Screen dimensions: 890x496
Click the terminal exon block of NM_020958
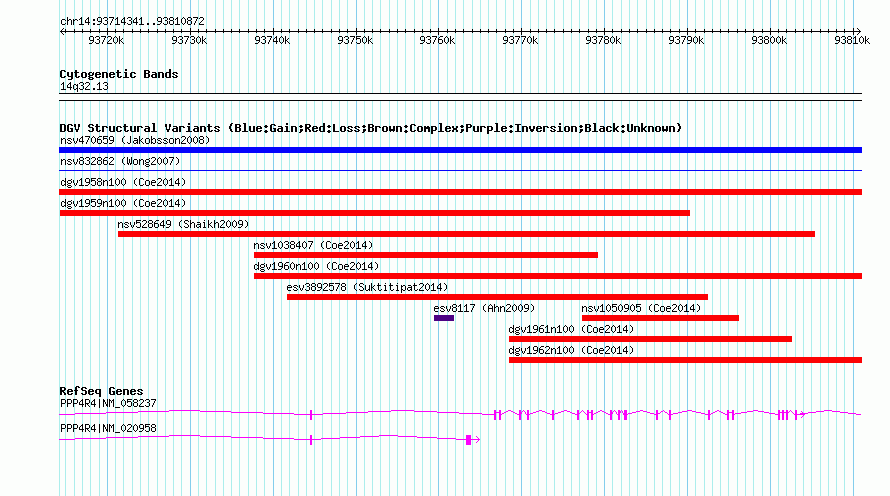(x=469, y=440)
